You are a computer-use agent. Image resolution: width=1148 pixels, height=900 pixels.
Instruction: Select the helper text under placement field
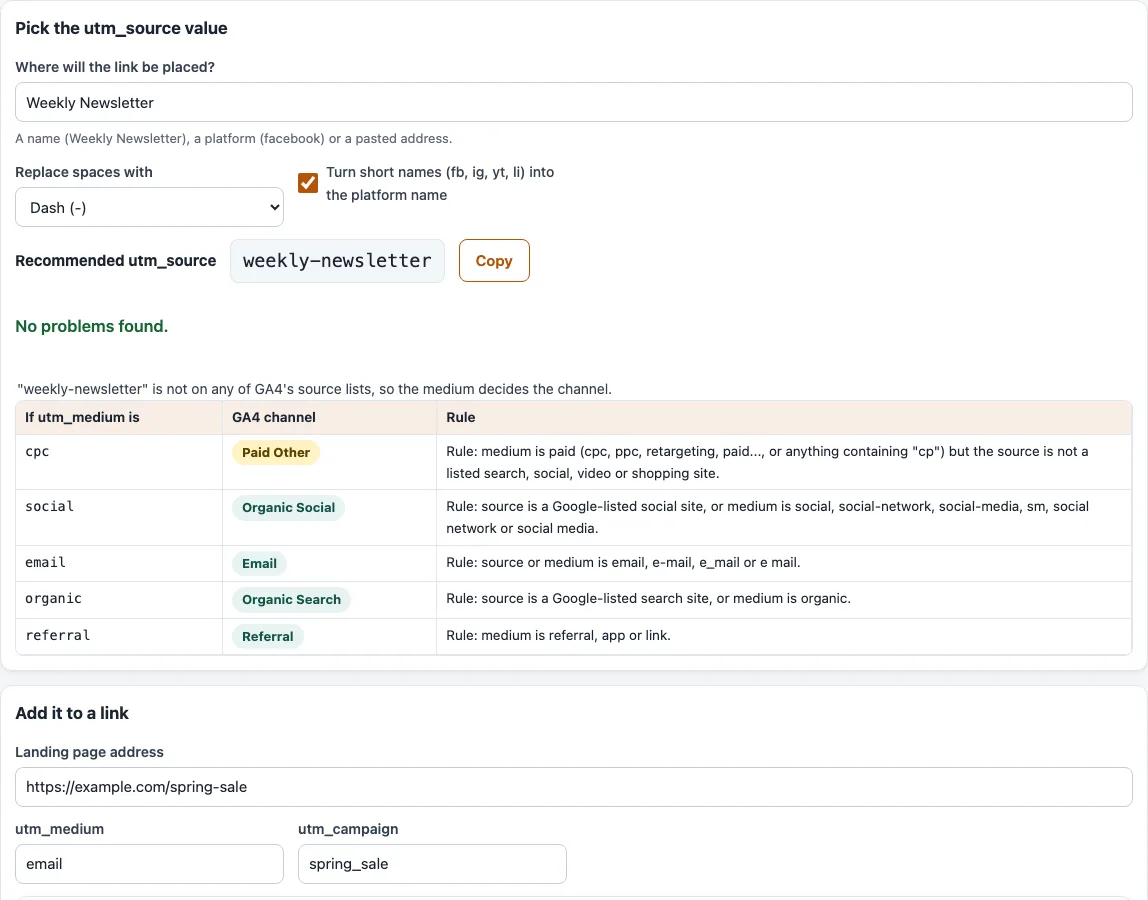pyautogui.click(x=234, y=138)
